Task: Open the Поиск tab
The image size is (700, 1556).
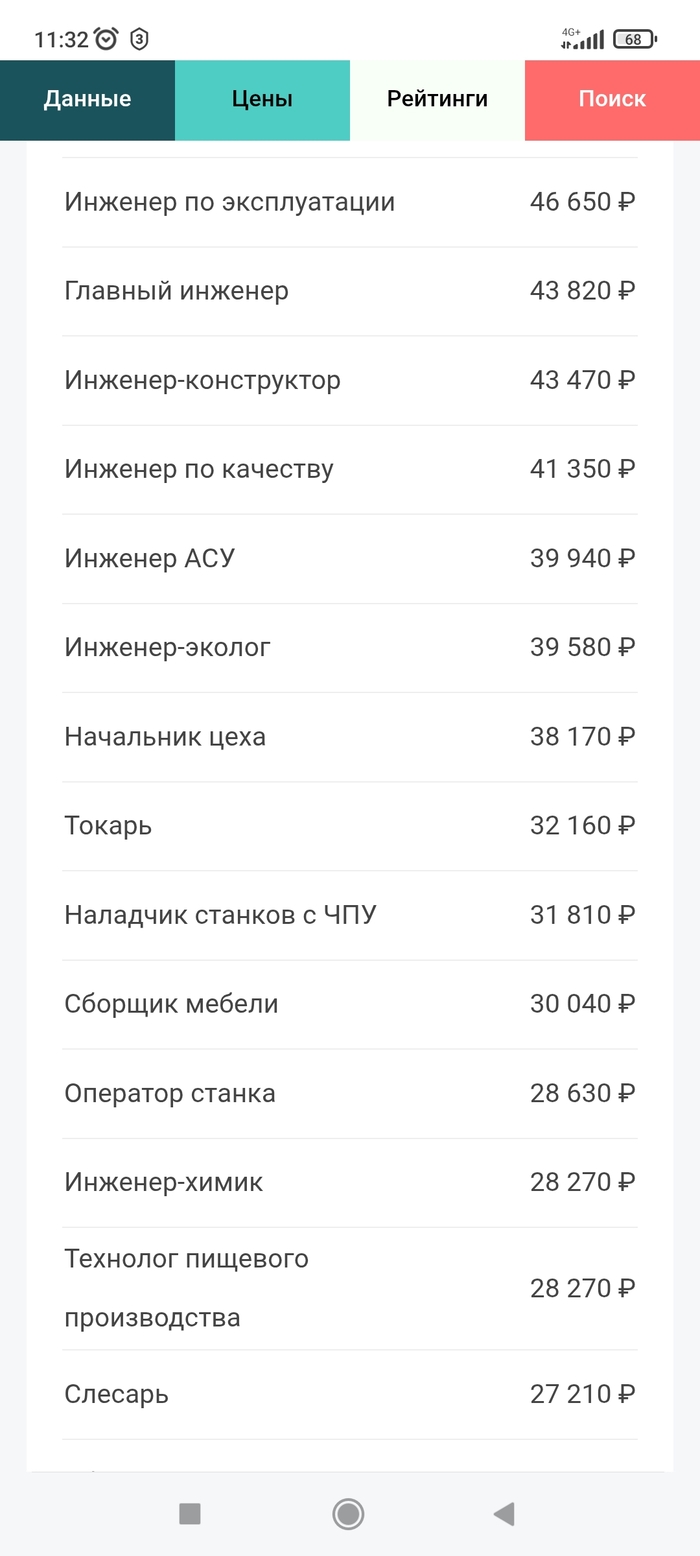Action: [x=612, y=99]
